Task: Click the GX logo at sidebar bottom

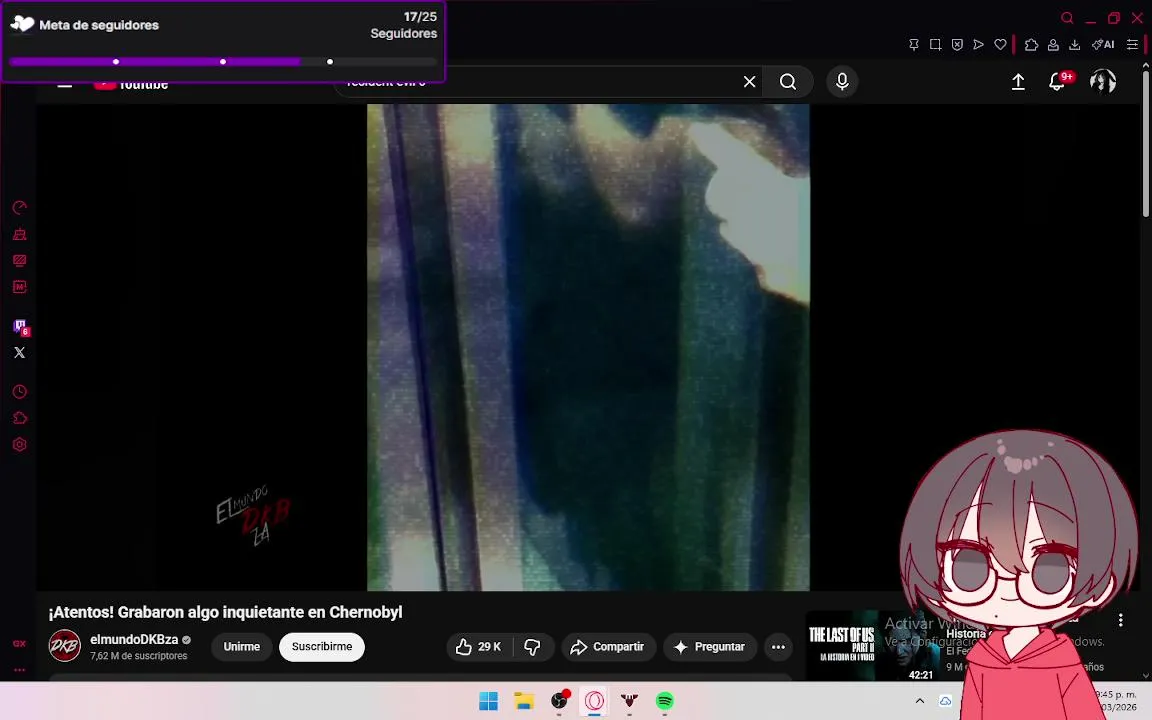Action: pyautogui.click(x=20, y=644)
